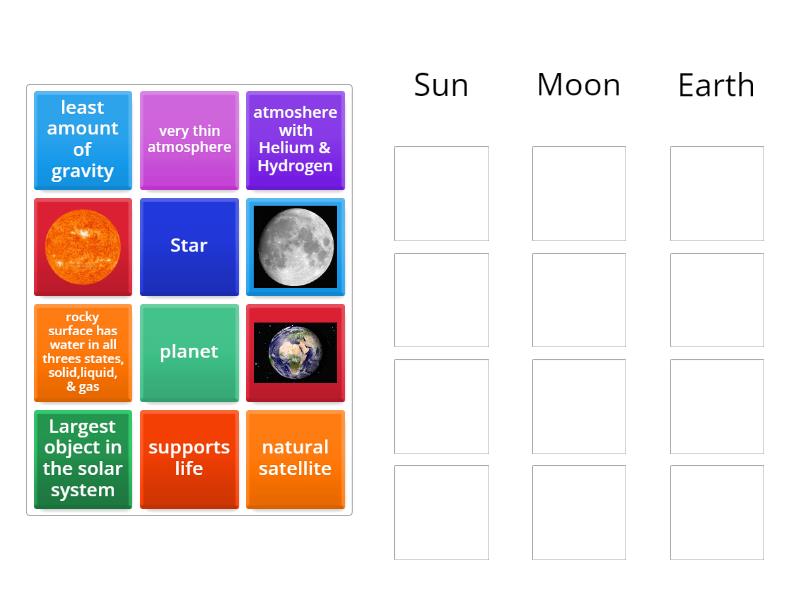
Task: Click 'Largest object in the solar system' tile
Action: pos(82,458)
